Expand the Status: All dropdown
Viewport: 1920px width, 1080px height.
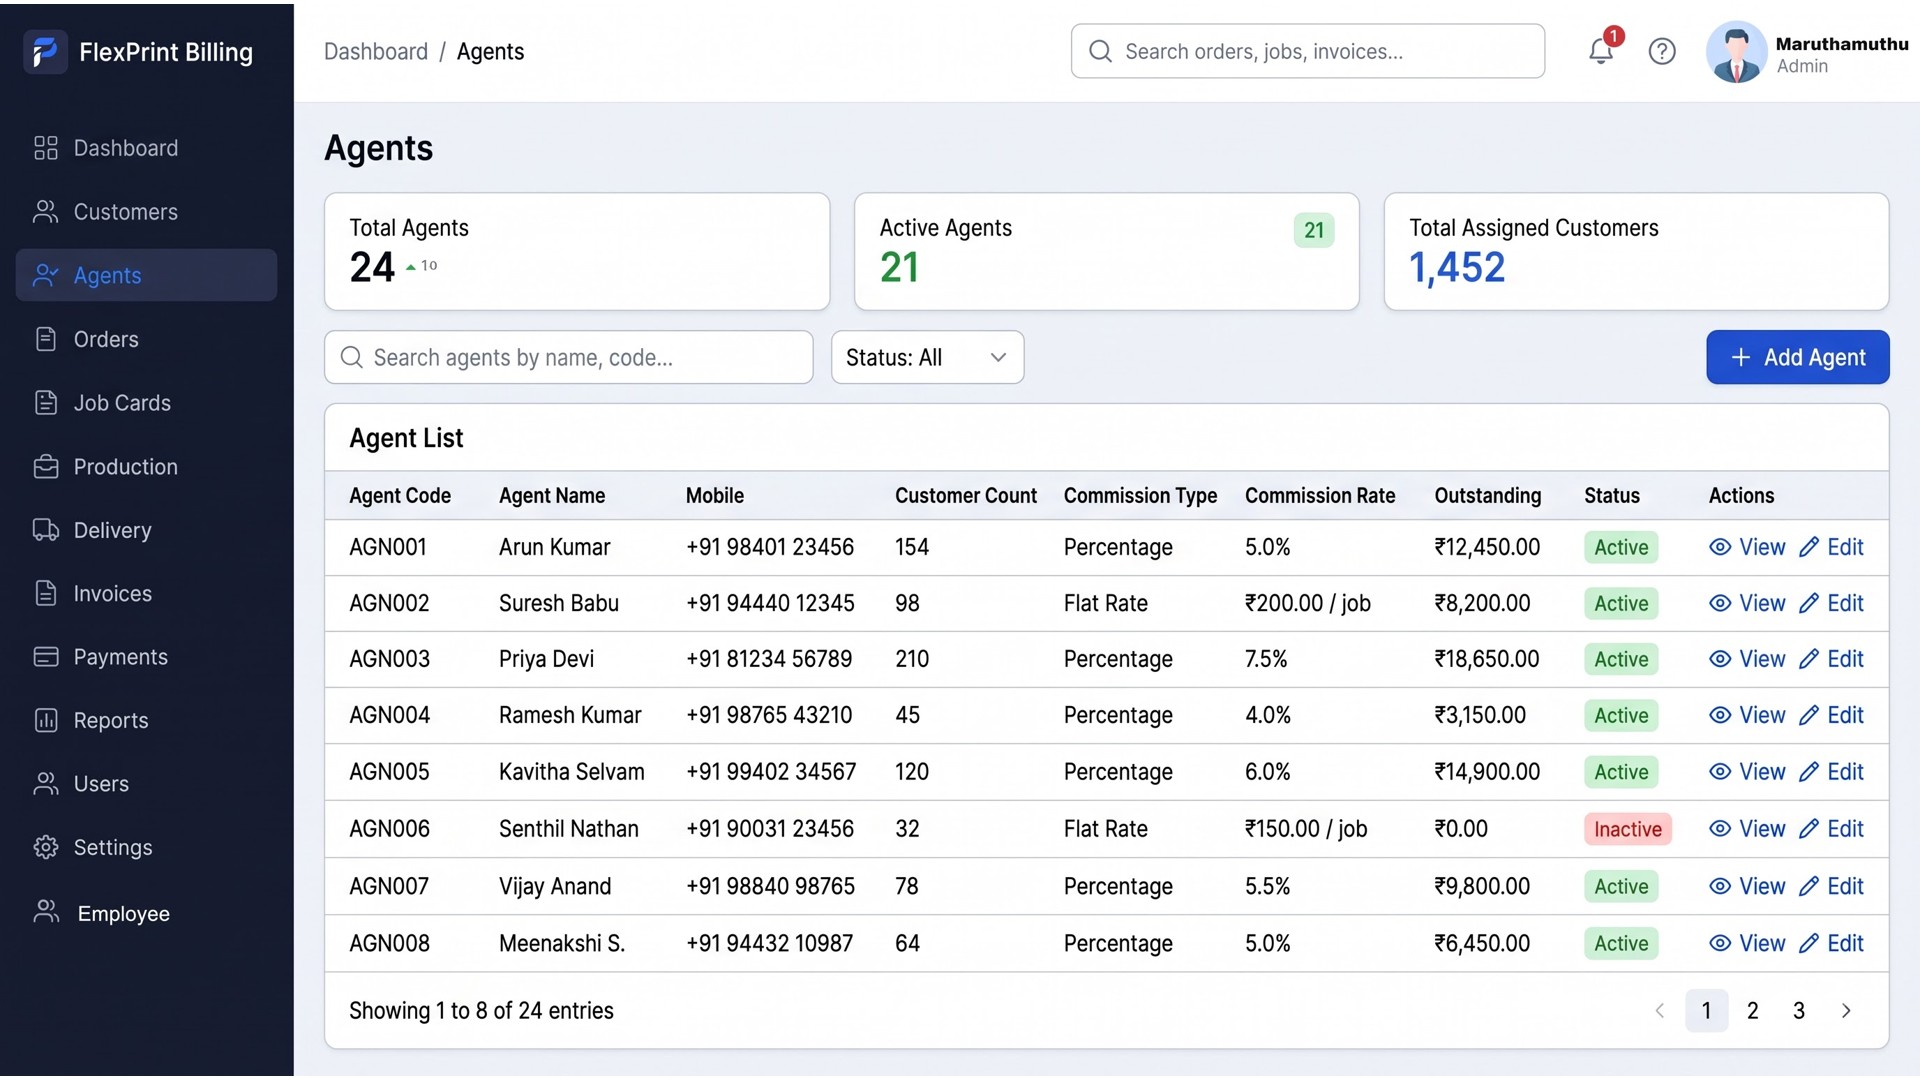(x=927, y=357)
